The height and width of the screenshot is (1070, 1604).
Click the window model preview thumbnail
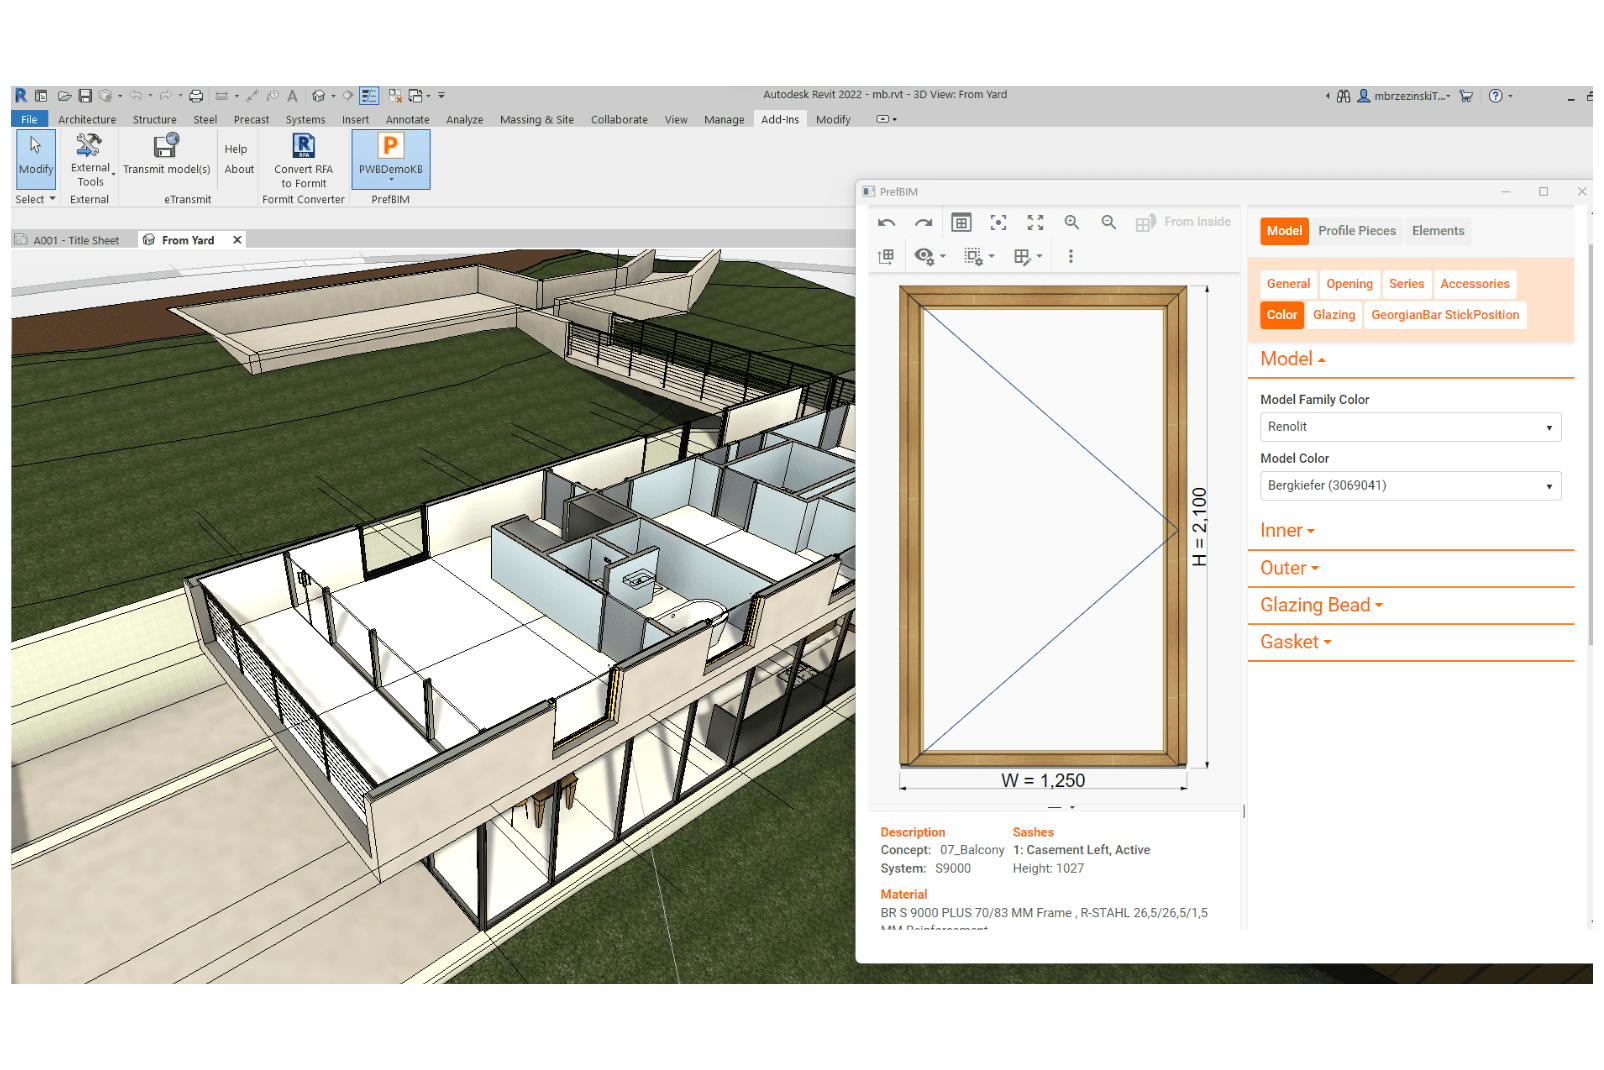pyautogui.click(x=1043, y=526)
